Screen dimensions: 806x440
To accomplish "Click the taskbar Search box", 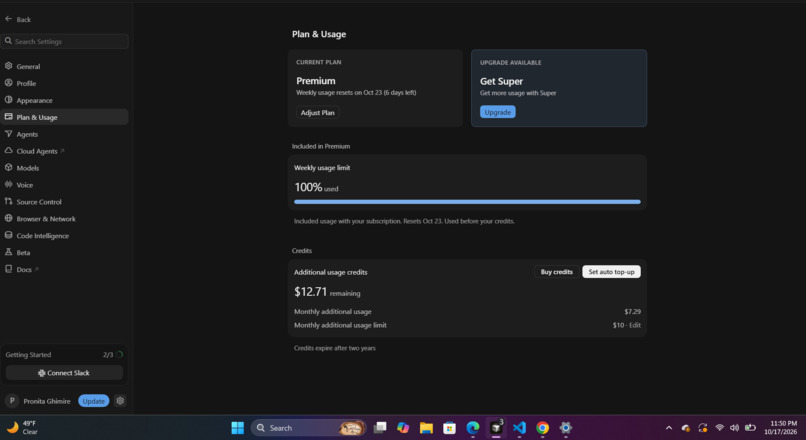I will coord(308,428).
